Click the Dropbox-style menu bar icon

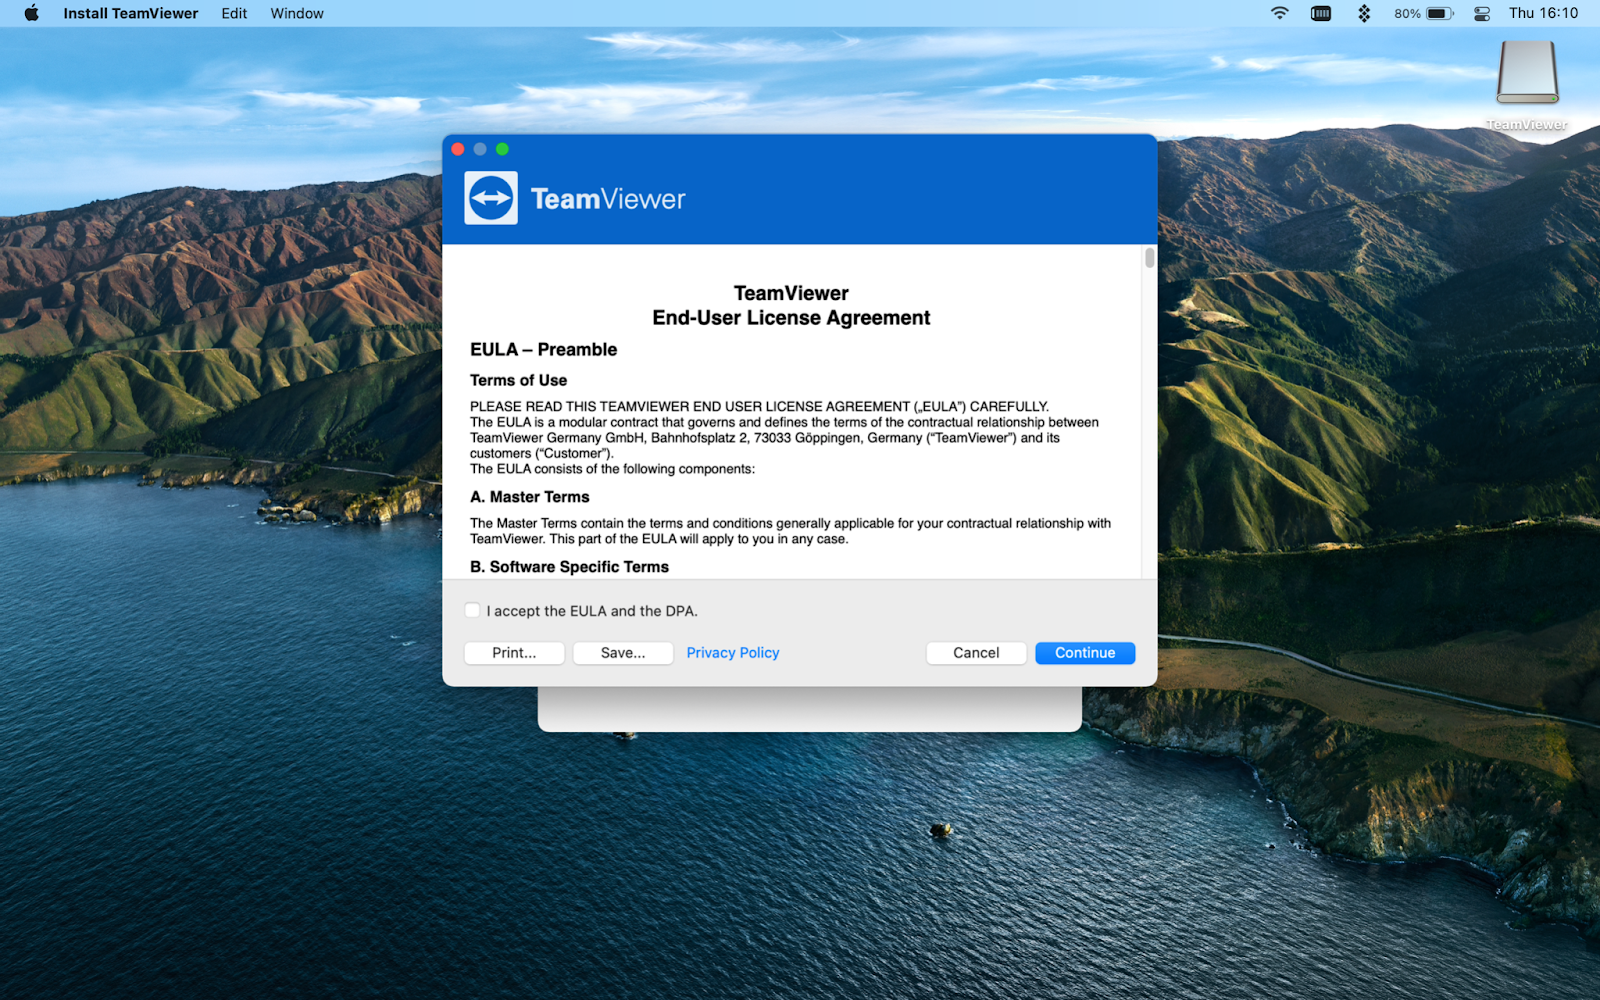(x=1364, y=13)
